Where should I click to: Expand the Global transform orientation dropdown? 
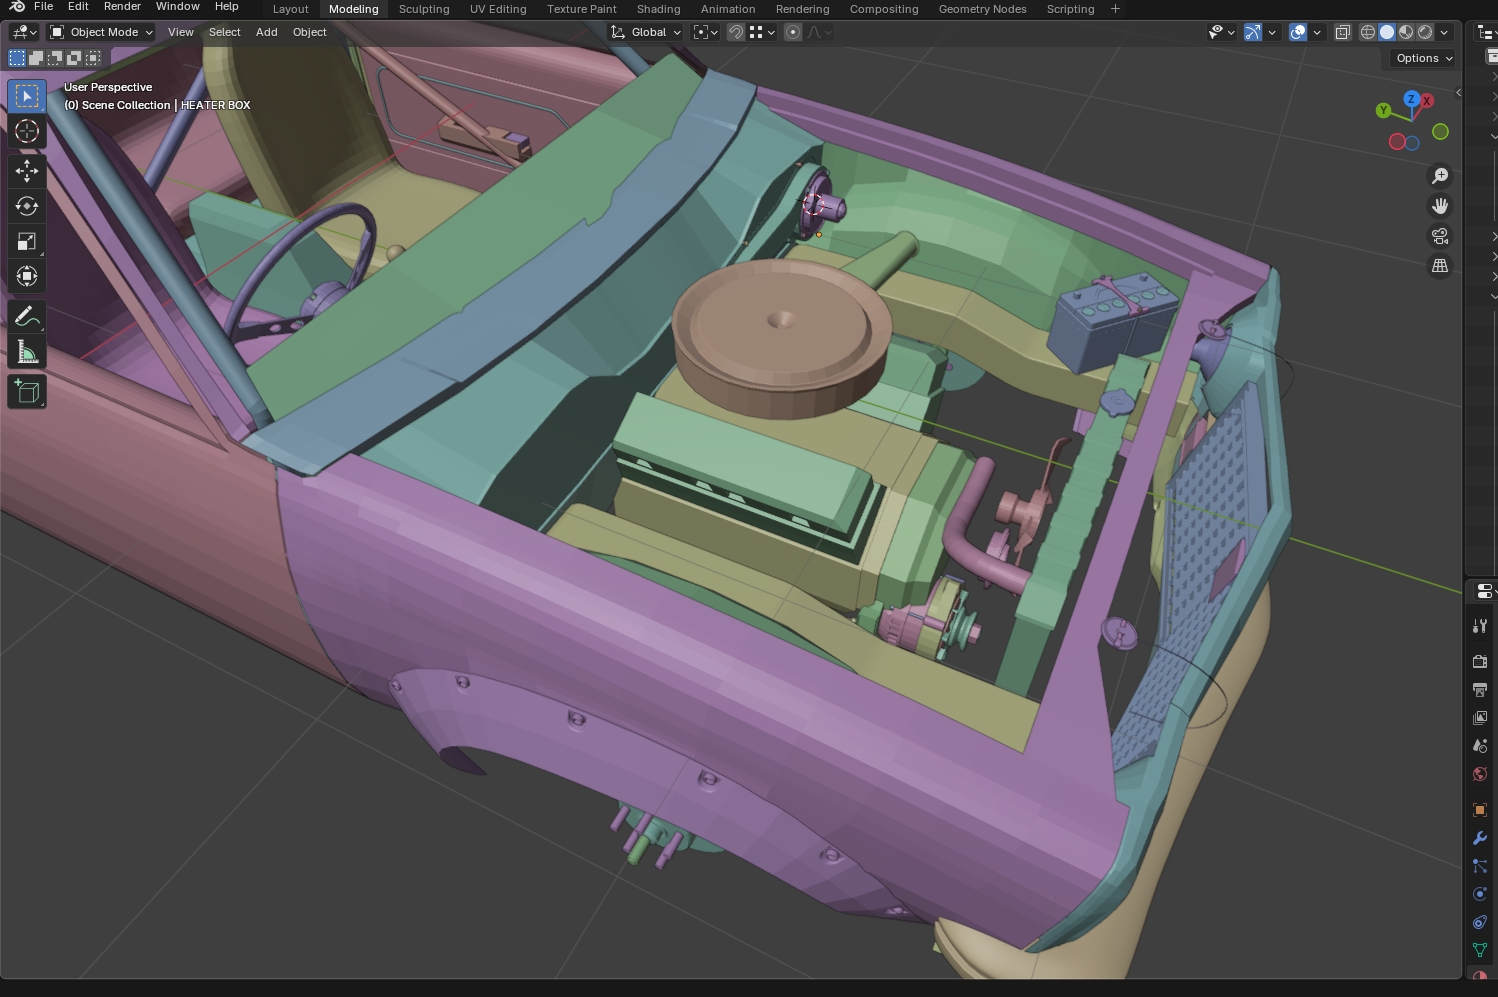[x=647, y=32]
